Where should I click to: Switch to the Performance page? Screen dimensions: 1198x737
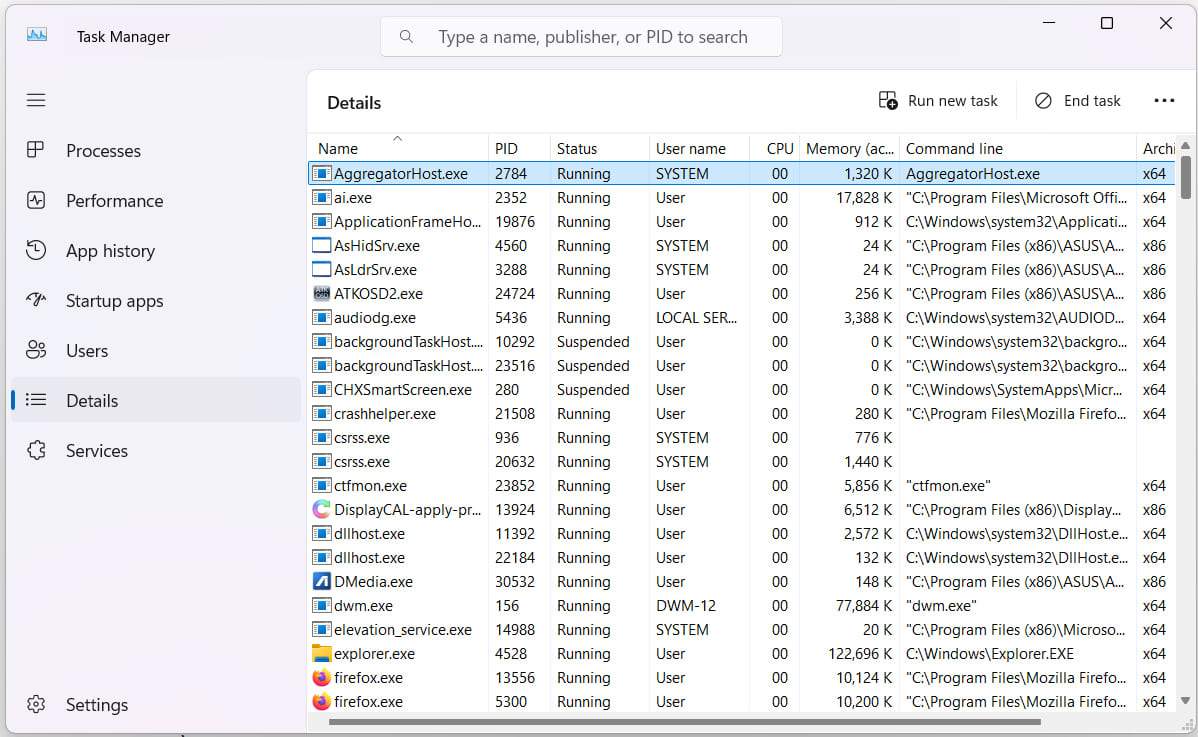[156, 200]
